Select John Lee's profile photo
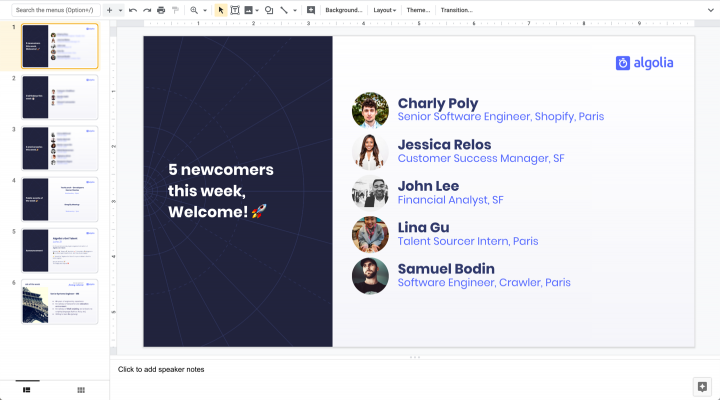 [370, 193]
